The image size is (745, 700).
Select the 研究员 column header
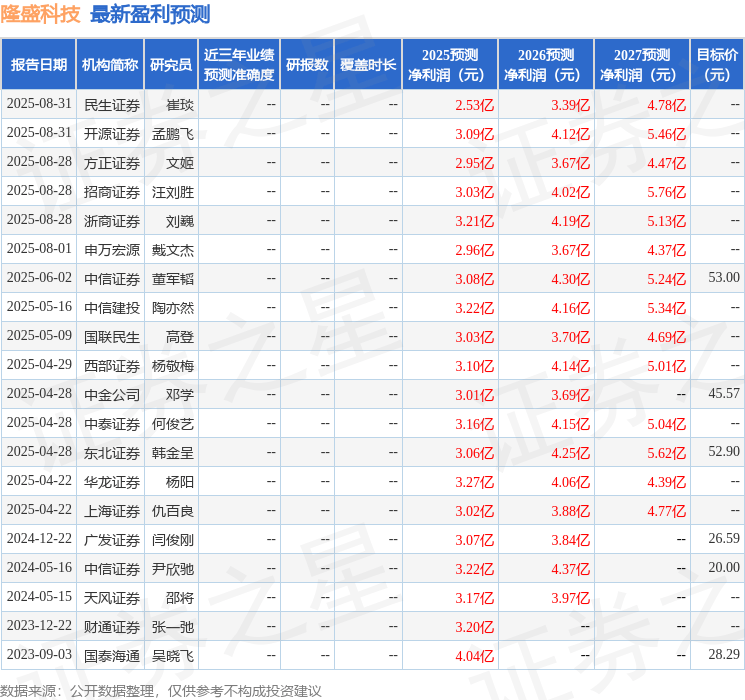[x=171, y=65]
